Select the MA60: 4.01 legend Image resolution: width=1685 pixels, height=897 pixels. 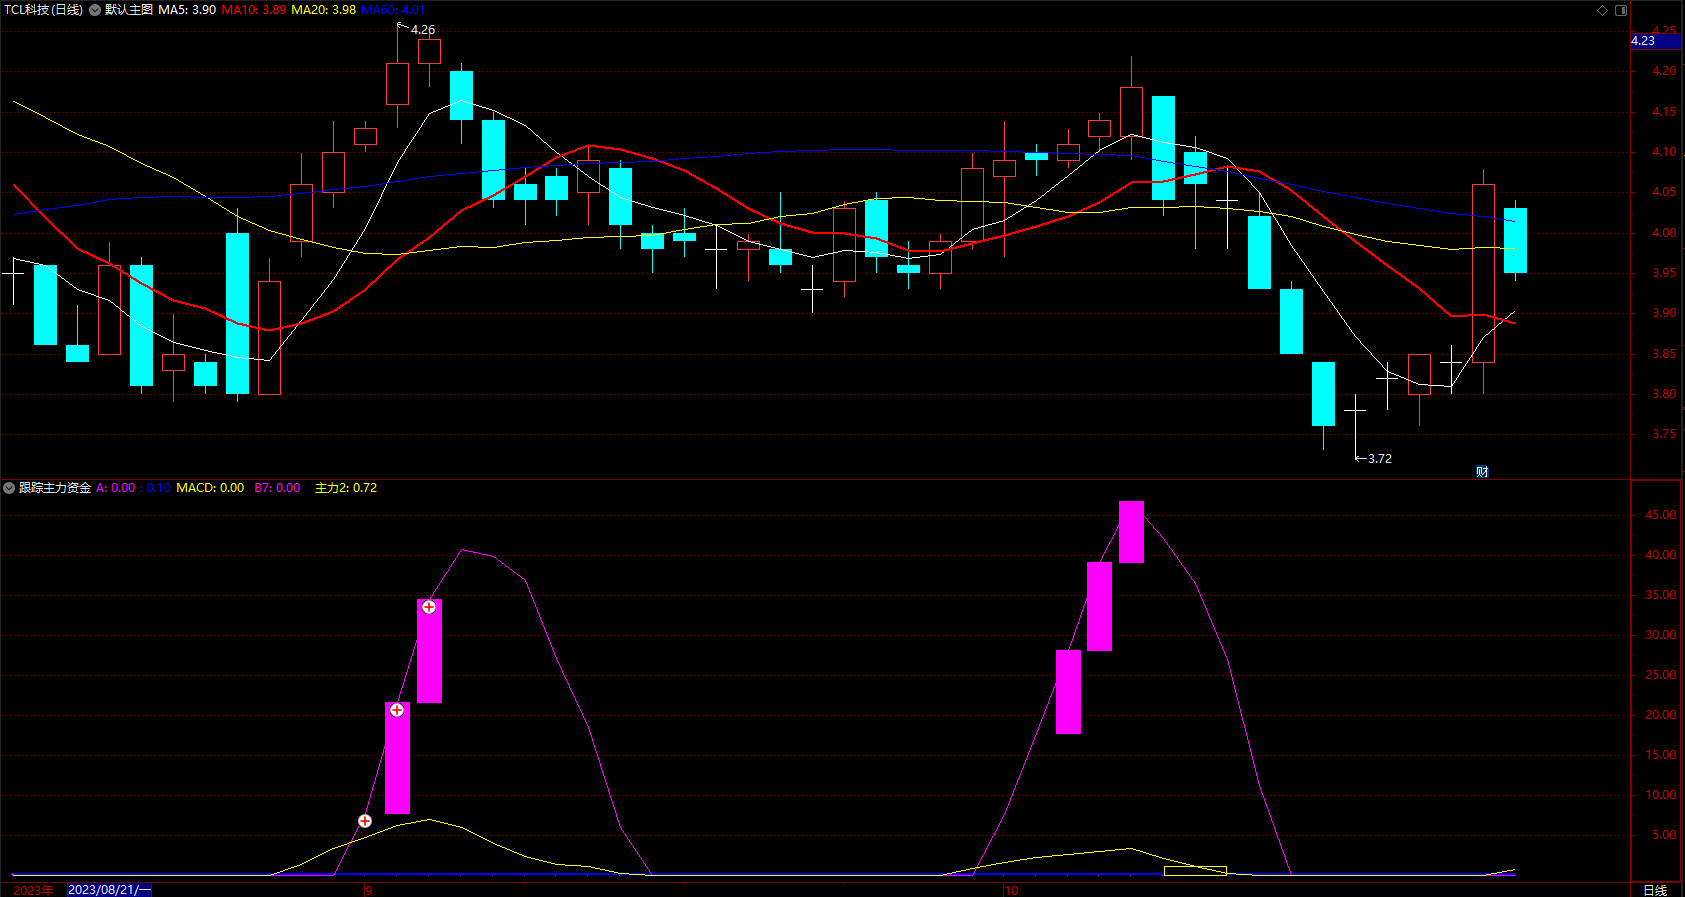click(x=393, y=10)
